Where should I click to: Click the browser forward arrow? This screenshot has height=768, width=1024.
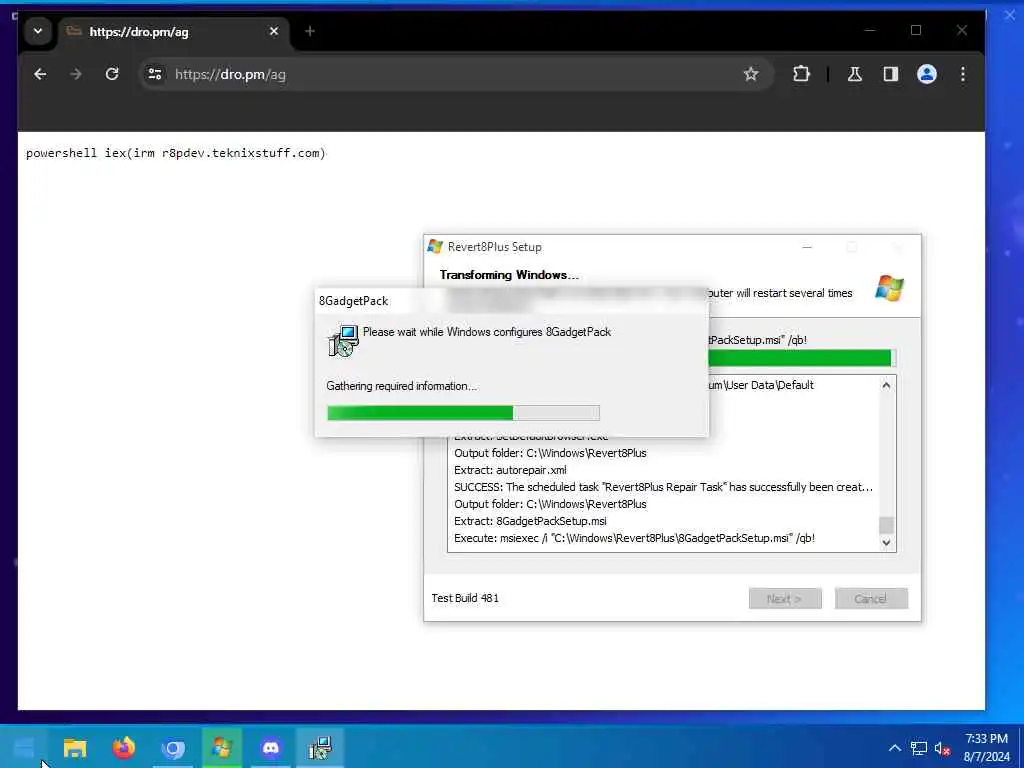pos(76,74)
